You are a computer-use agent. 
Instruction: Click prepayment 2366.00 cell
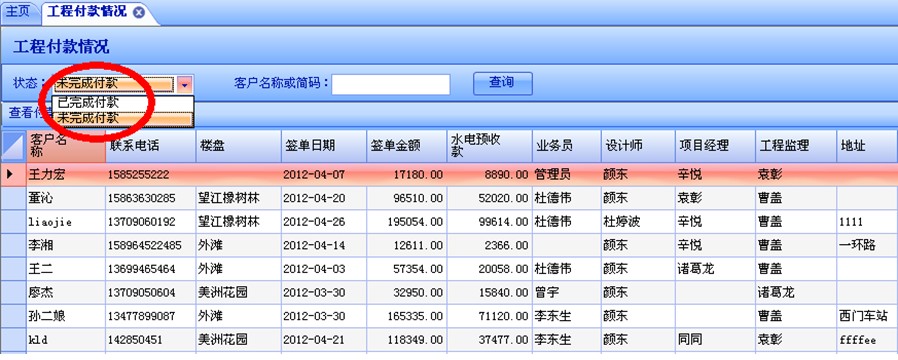click(489, 246)
